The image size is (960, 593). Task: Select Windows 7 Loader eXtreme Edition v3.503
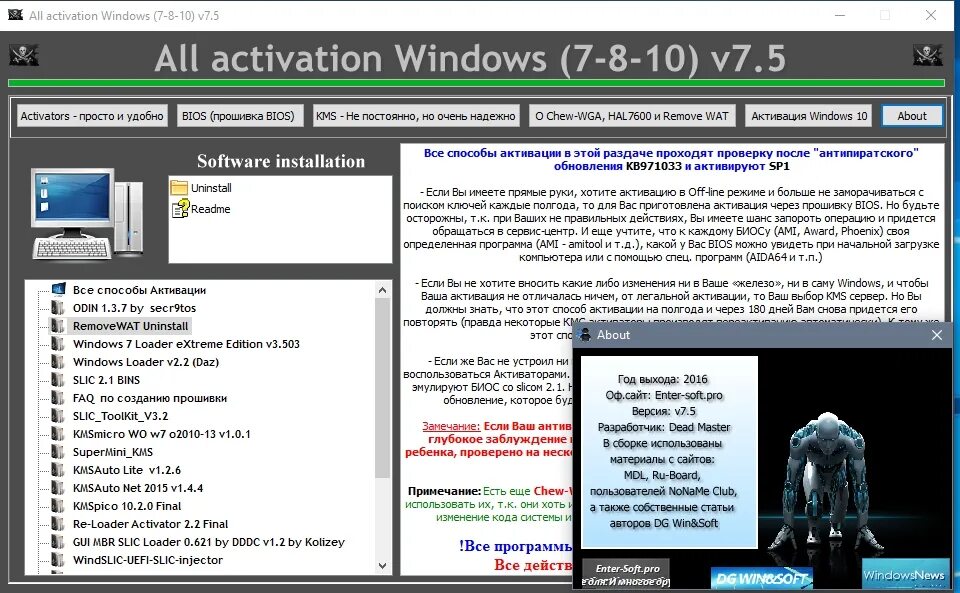click(x=186, y=344)
